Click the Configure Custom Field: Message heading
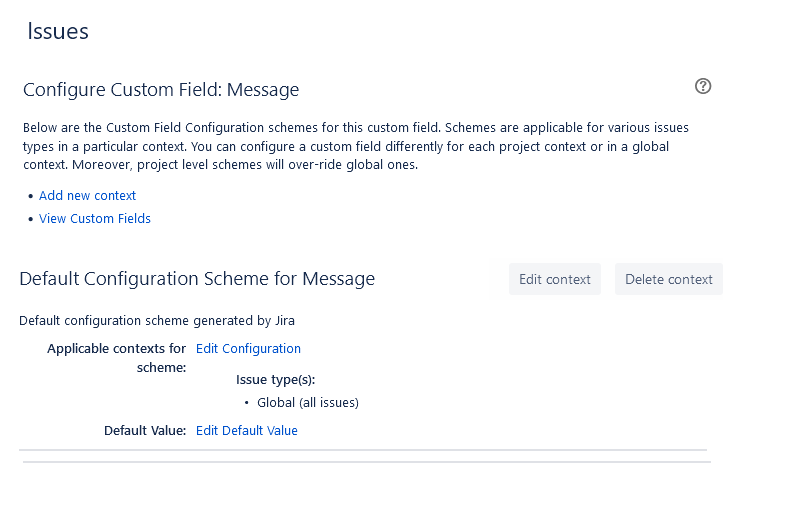The width and height of the screenshot is (795, 513). click(x=161, y=90)
